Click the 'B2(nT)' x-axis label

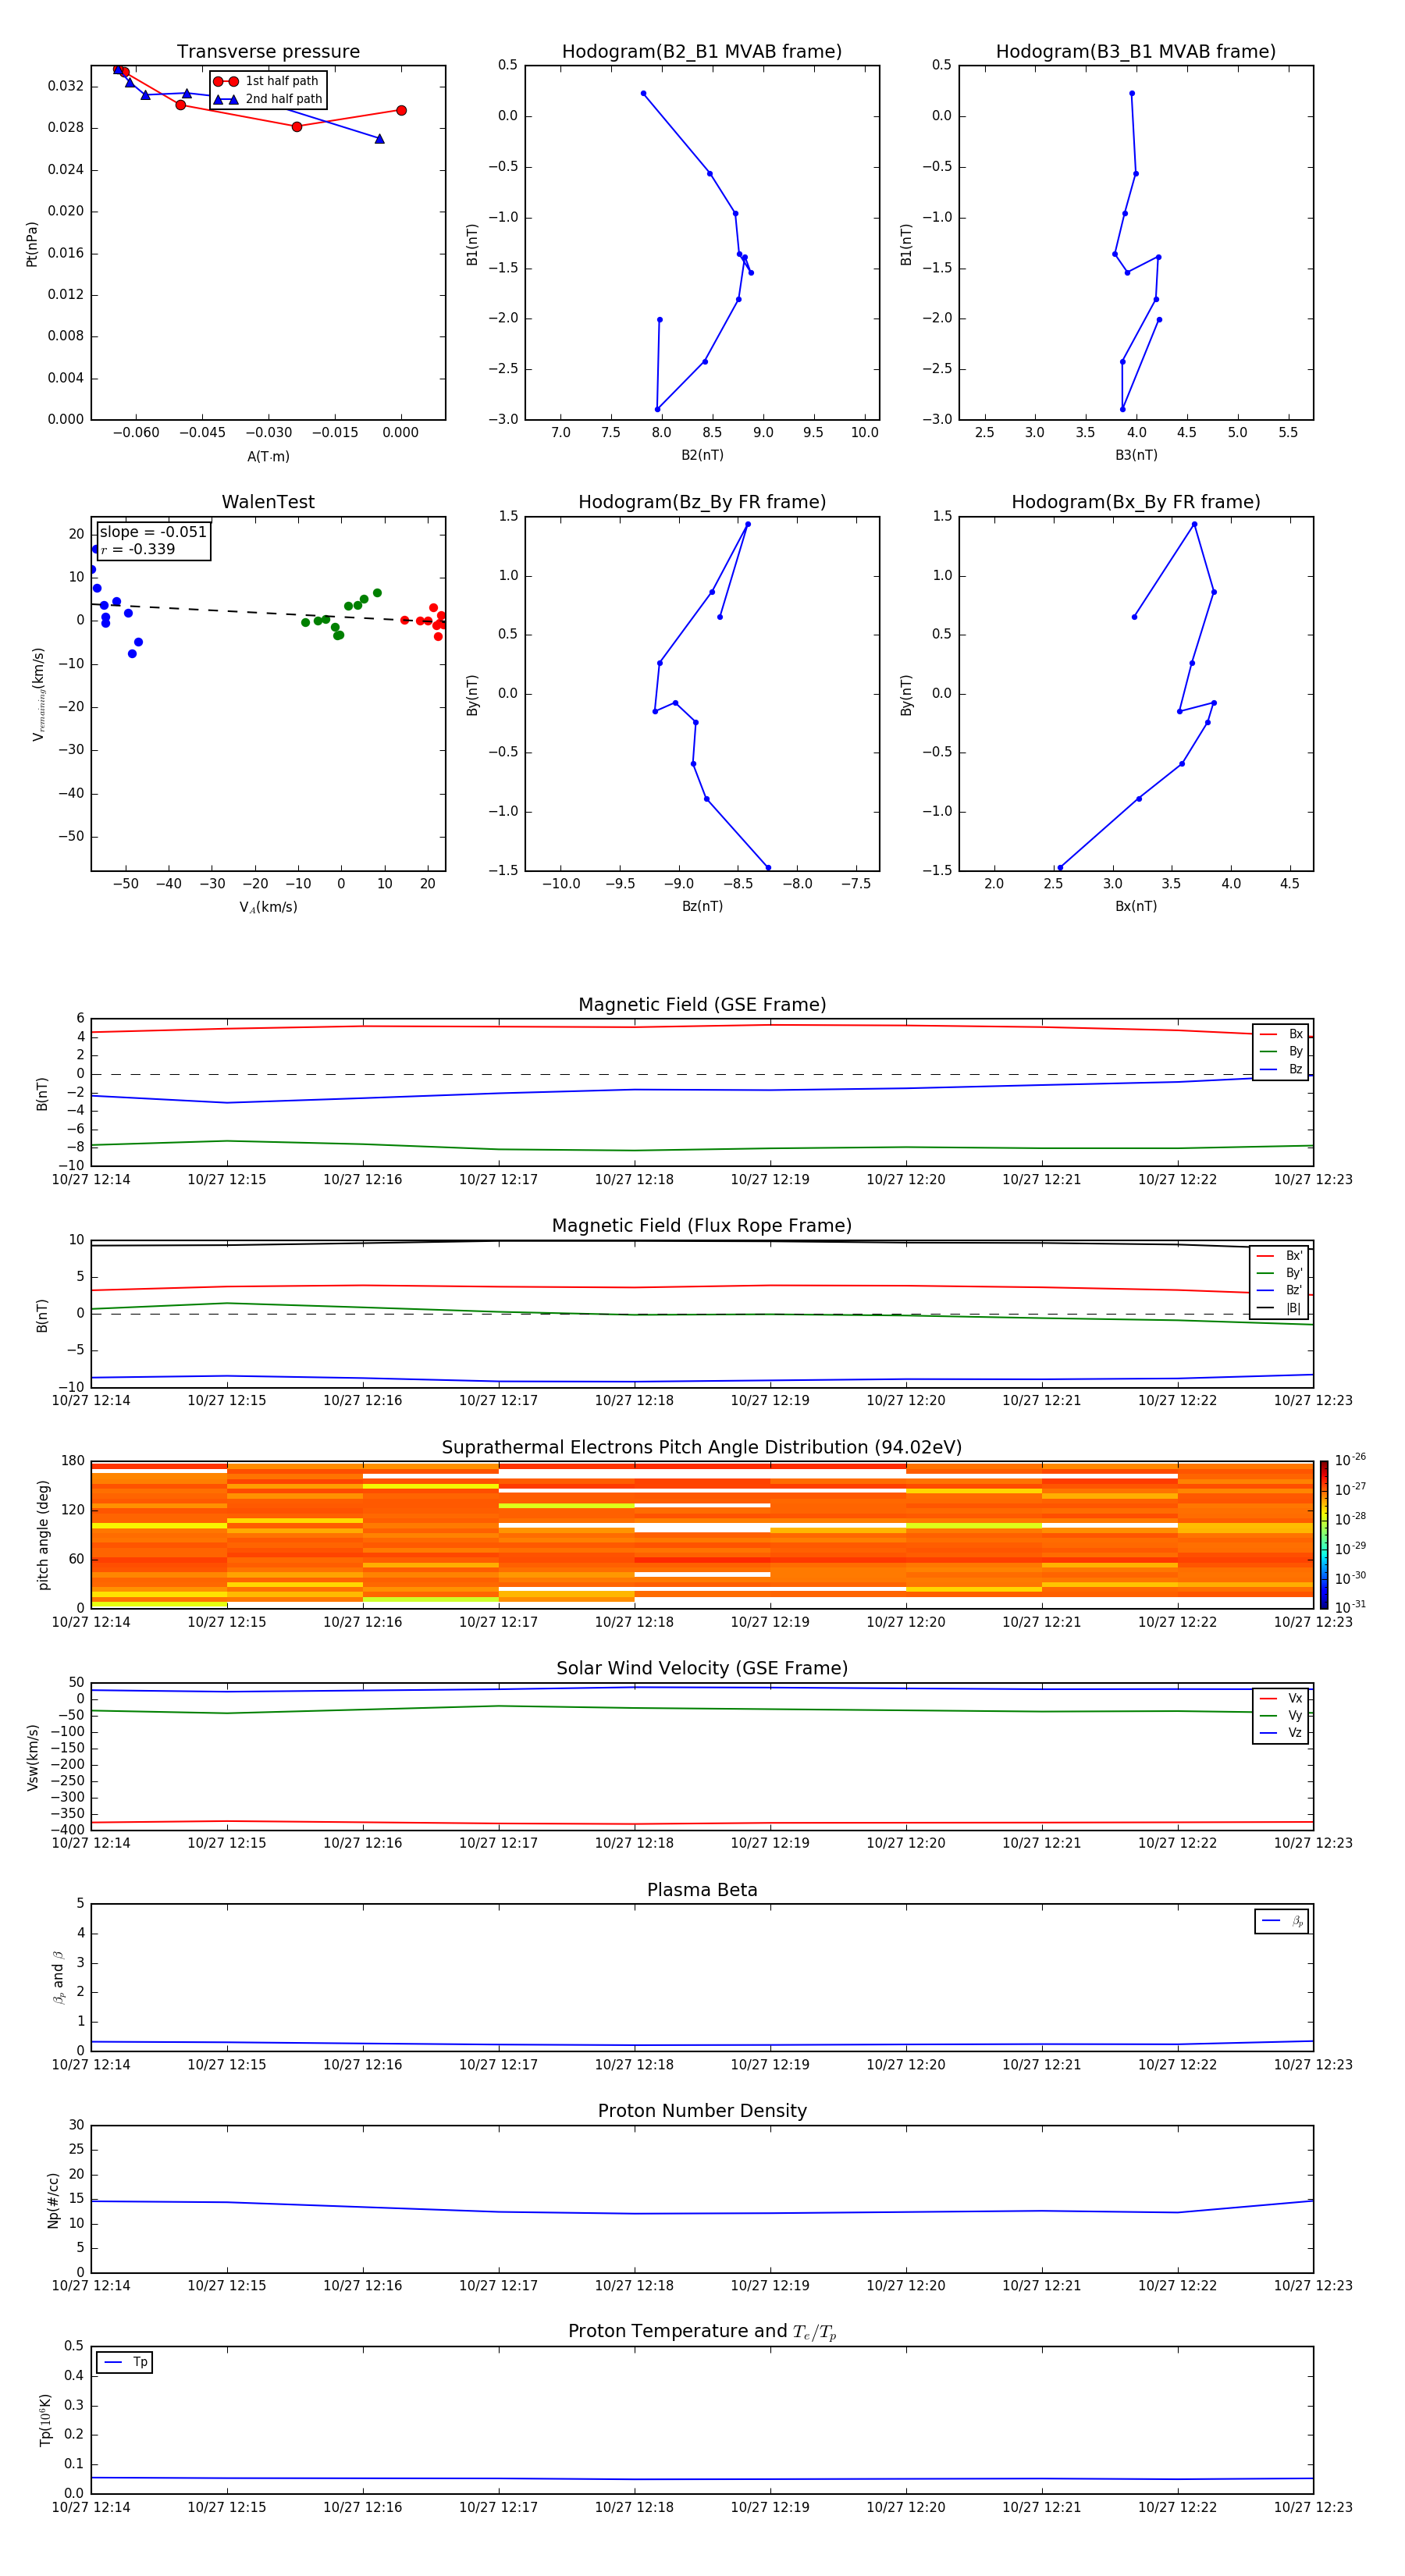click(702, 455)
